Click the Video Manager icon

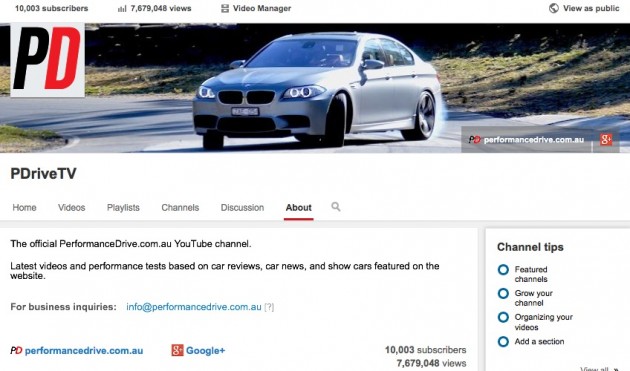tap(225, 8)
